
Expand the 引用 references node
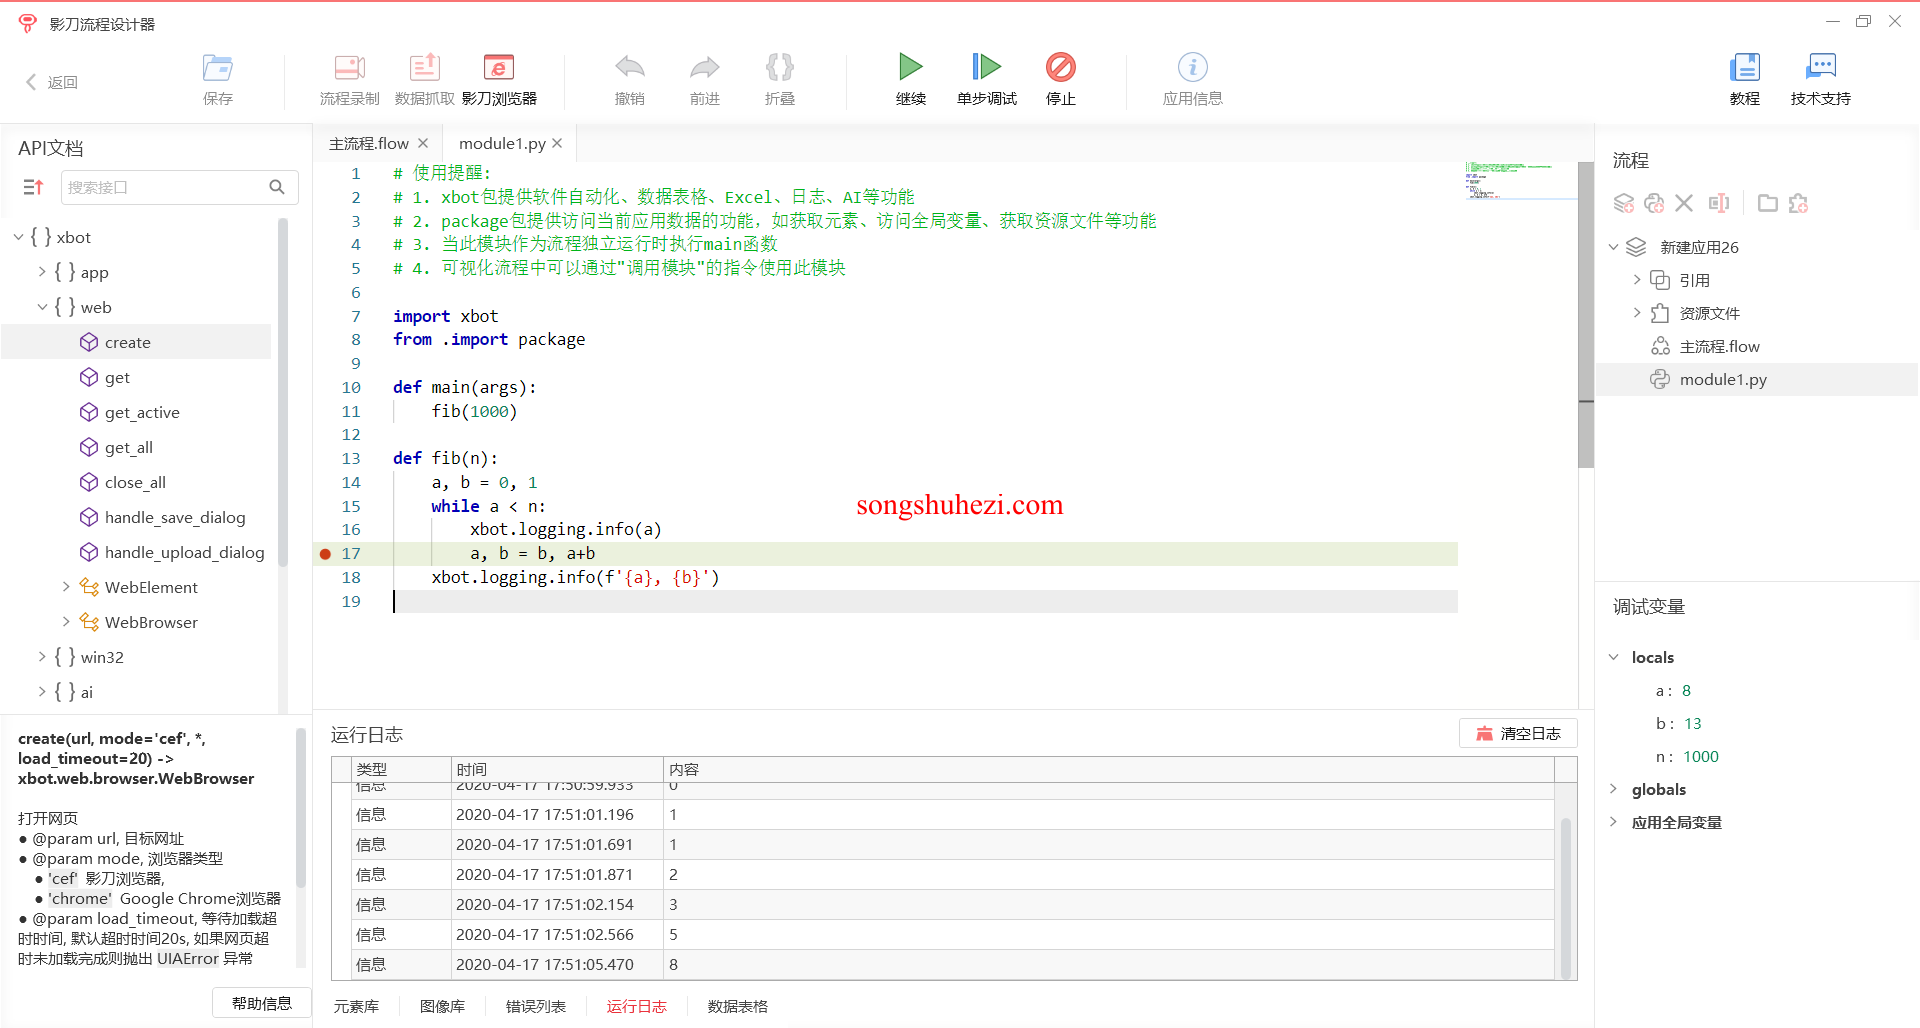(x=1637, y=280)
